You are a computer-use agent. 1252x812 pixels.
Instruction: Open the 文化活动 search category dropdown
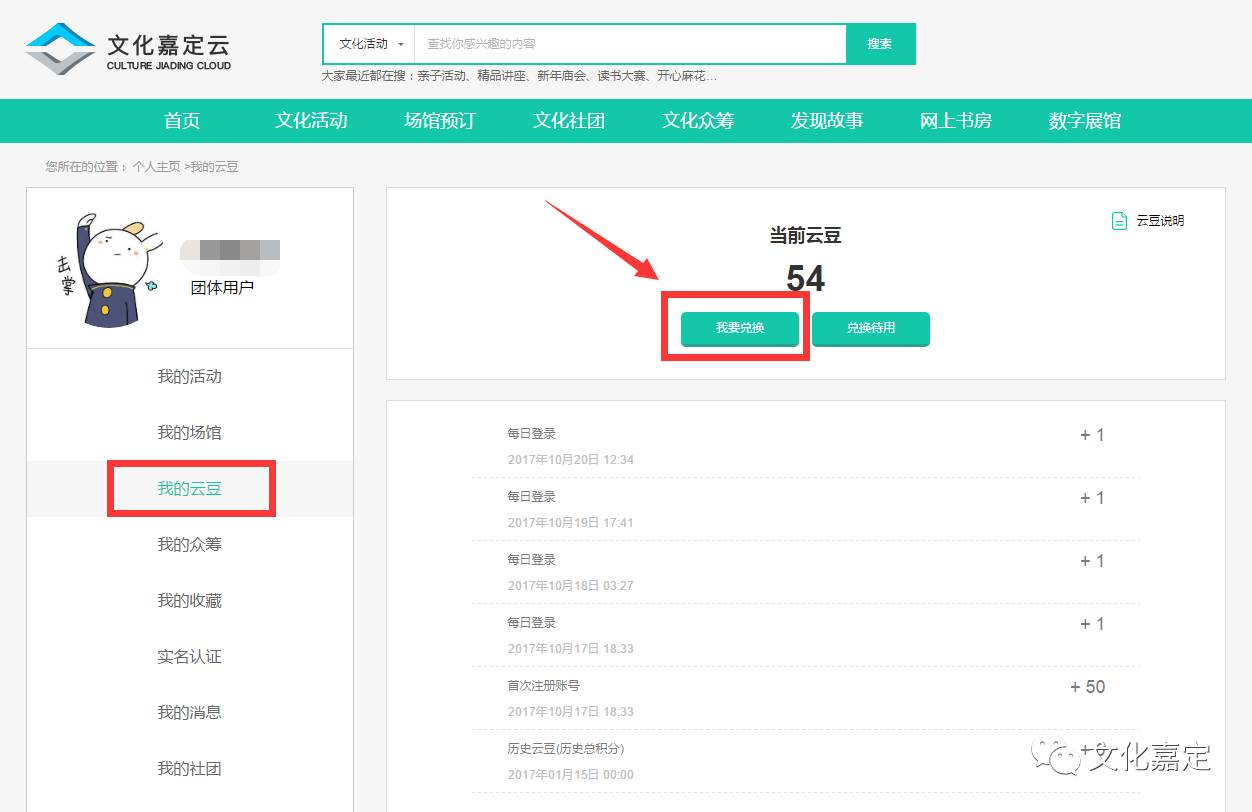point(370,44)
